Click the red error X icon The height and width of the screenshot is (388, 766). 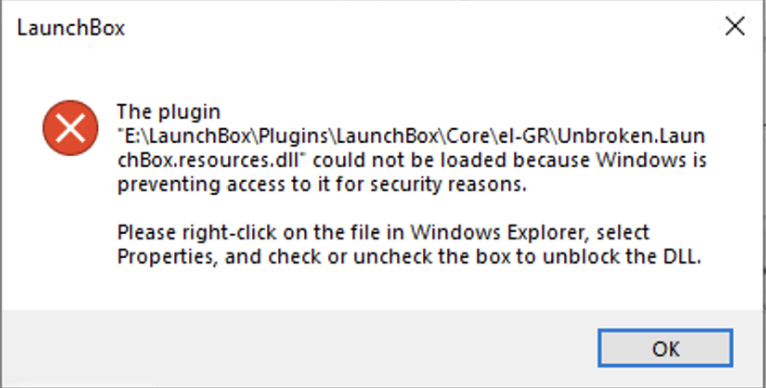[70, 128]
